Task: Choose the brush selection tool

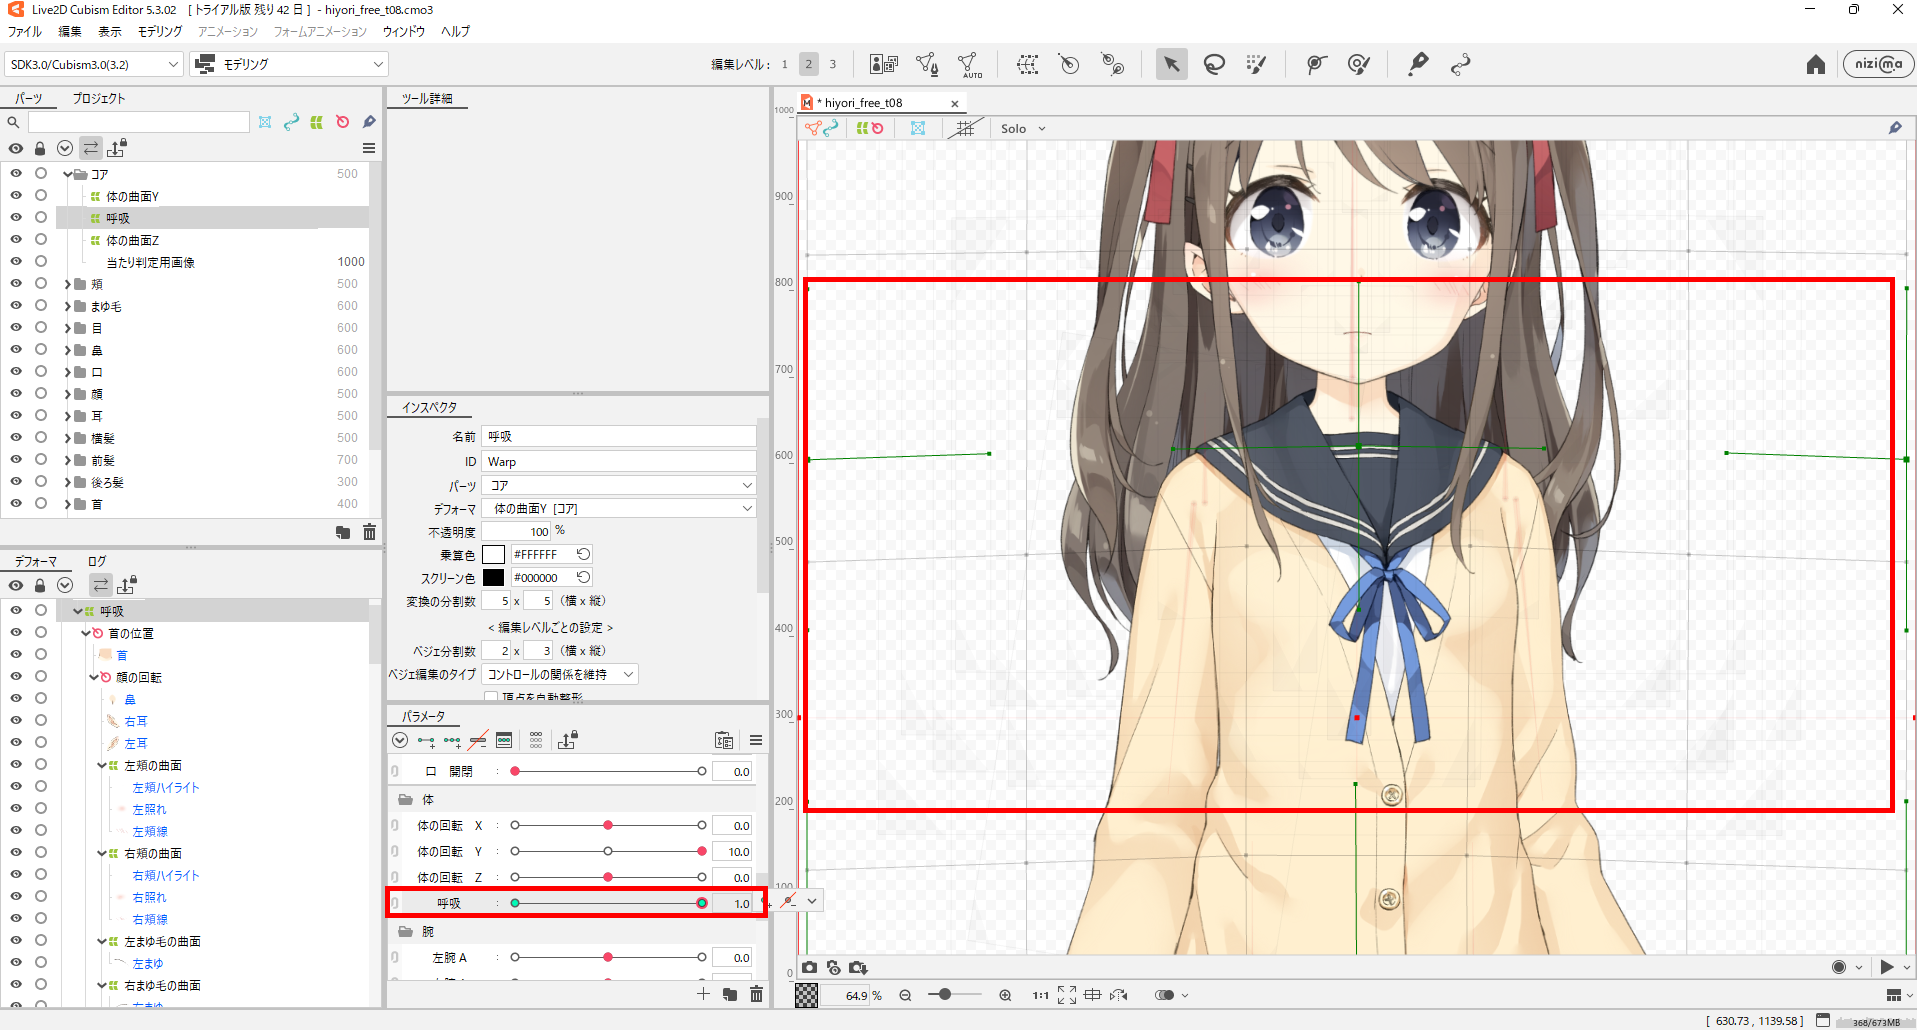Action: pyautogui.click(x=1257, y=65)
